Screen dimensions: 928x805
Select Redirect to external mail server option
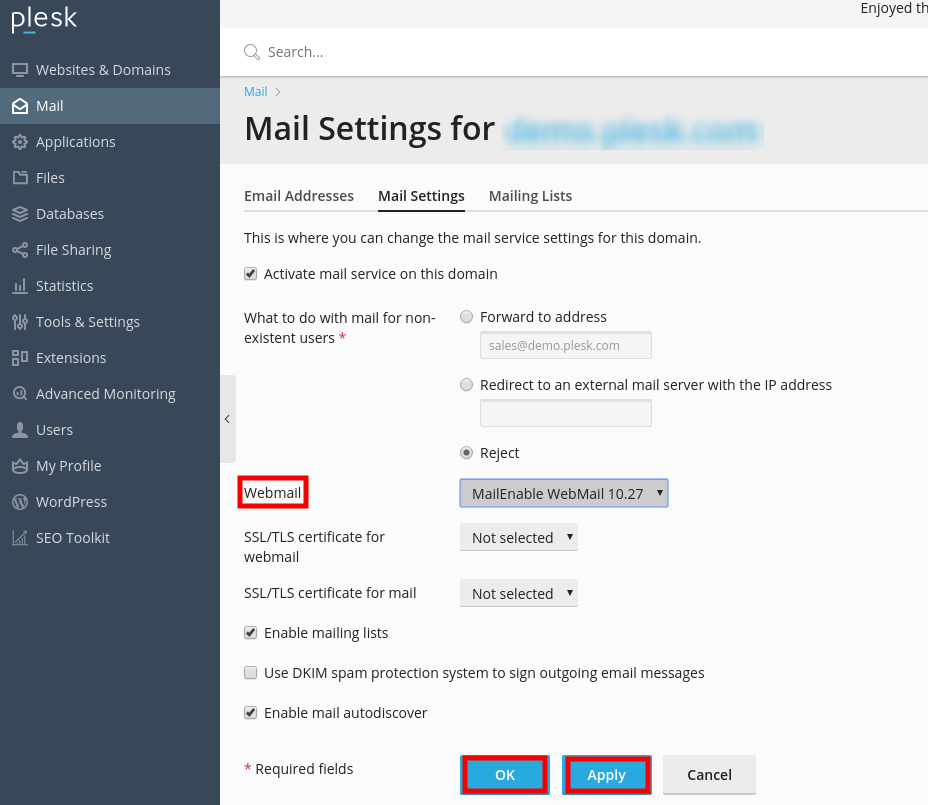(x=467, y=385)
